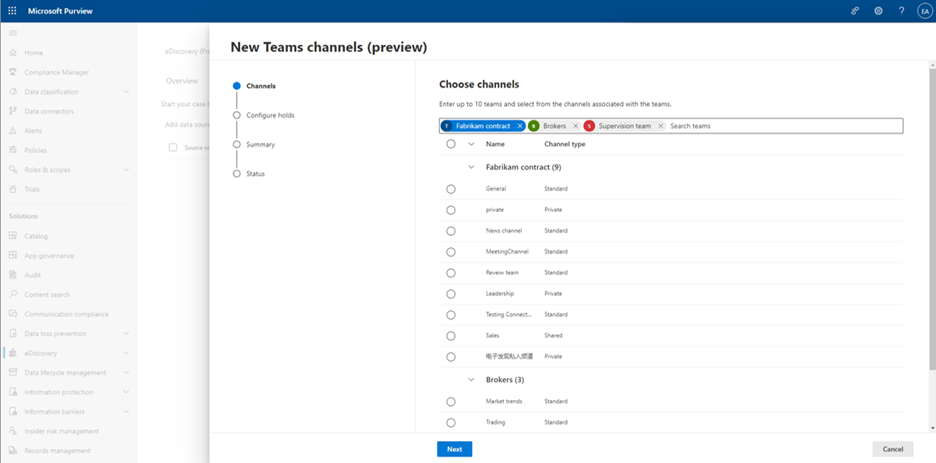The width and height of the screenshot is (936, 463).
Task: Collapse the Brokers (3) group
Action: click(x=471, y=379)
